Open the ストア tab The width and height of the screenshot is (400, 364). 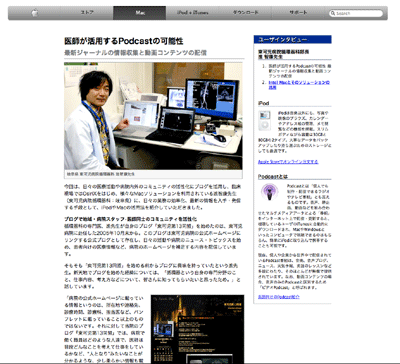coord(87,13)
